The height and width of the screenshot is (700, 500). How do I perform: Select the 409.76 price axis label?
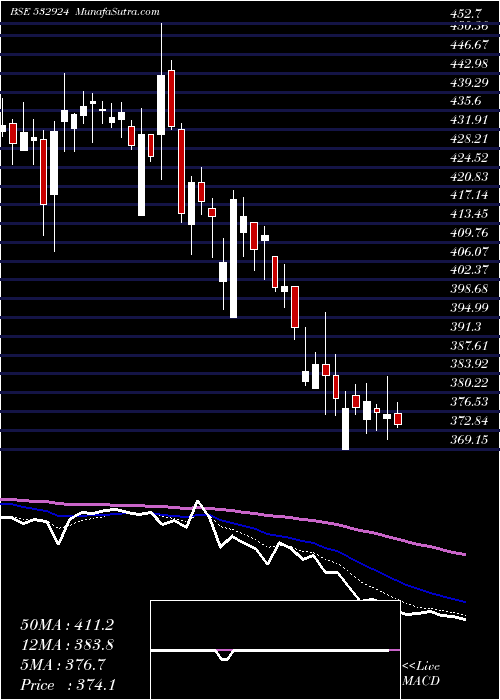468,233
